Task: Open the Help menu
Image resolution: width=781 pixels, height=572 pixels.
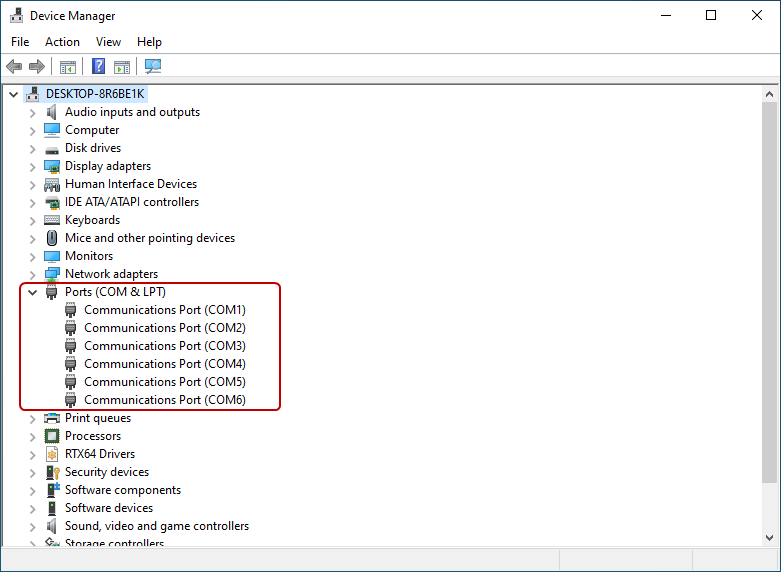Action: [149, 42]
